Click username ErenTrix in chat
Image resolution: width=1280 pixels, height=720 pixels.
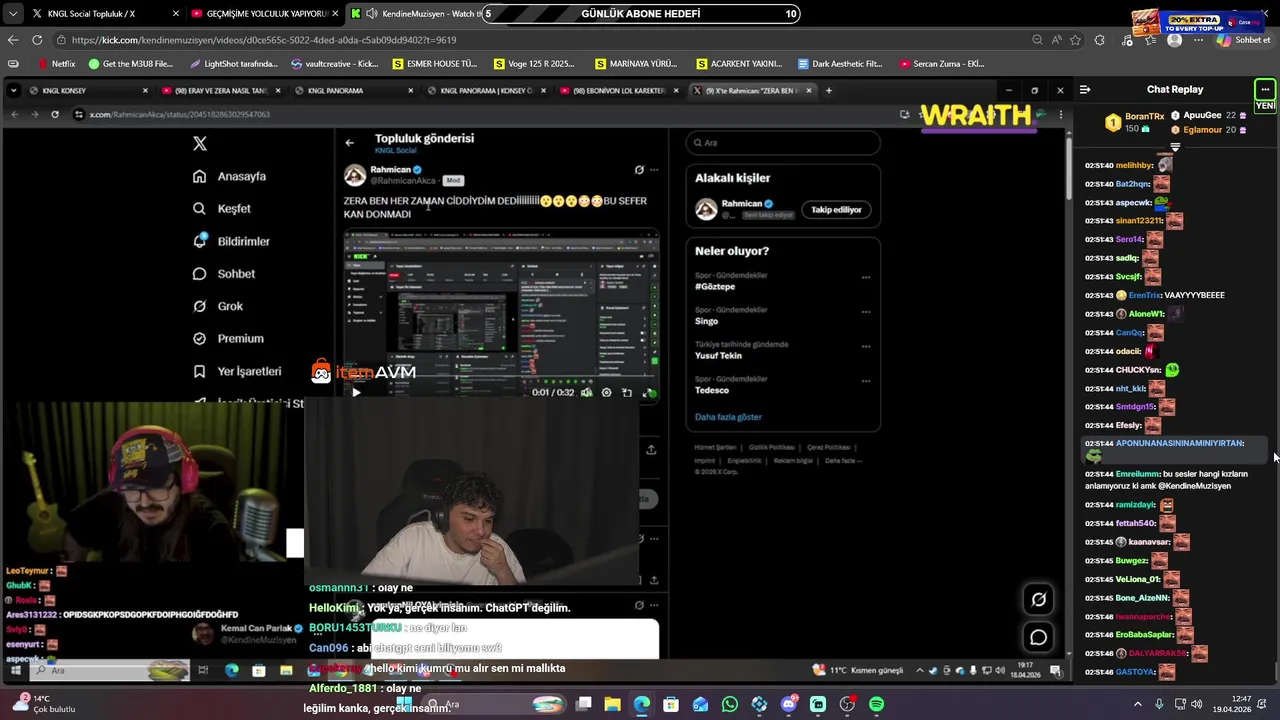1145,296
